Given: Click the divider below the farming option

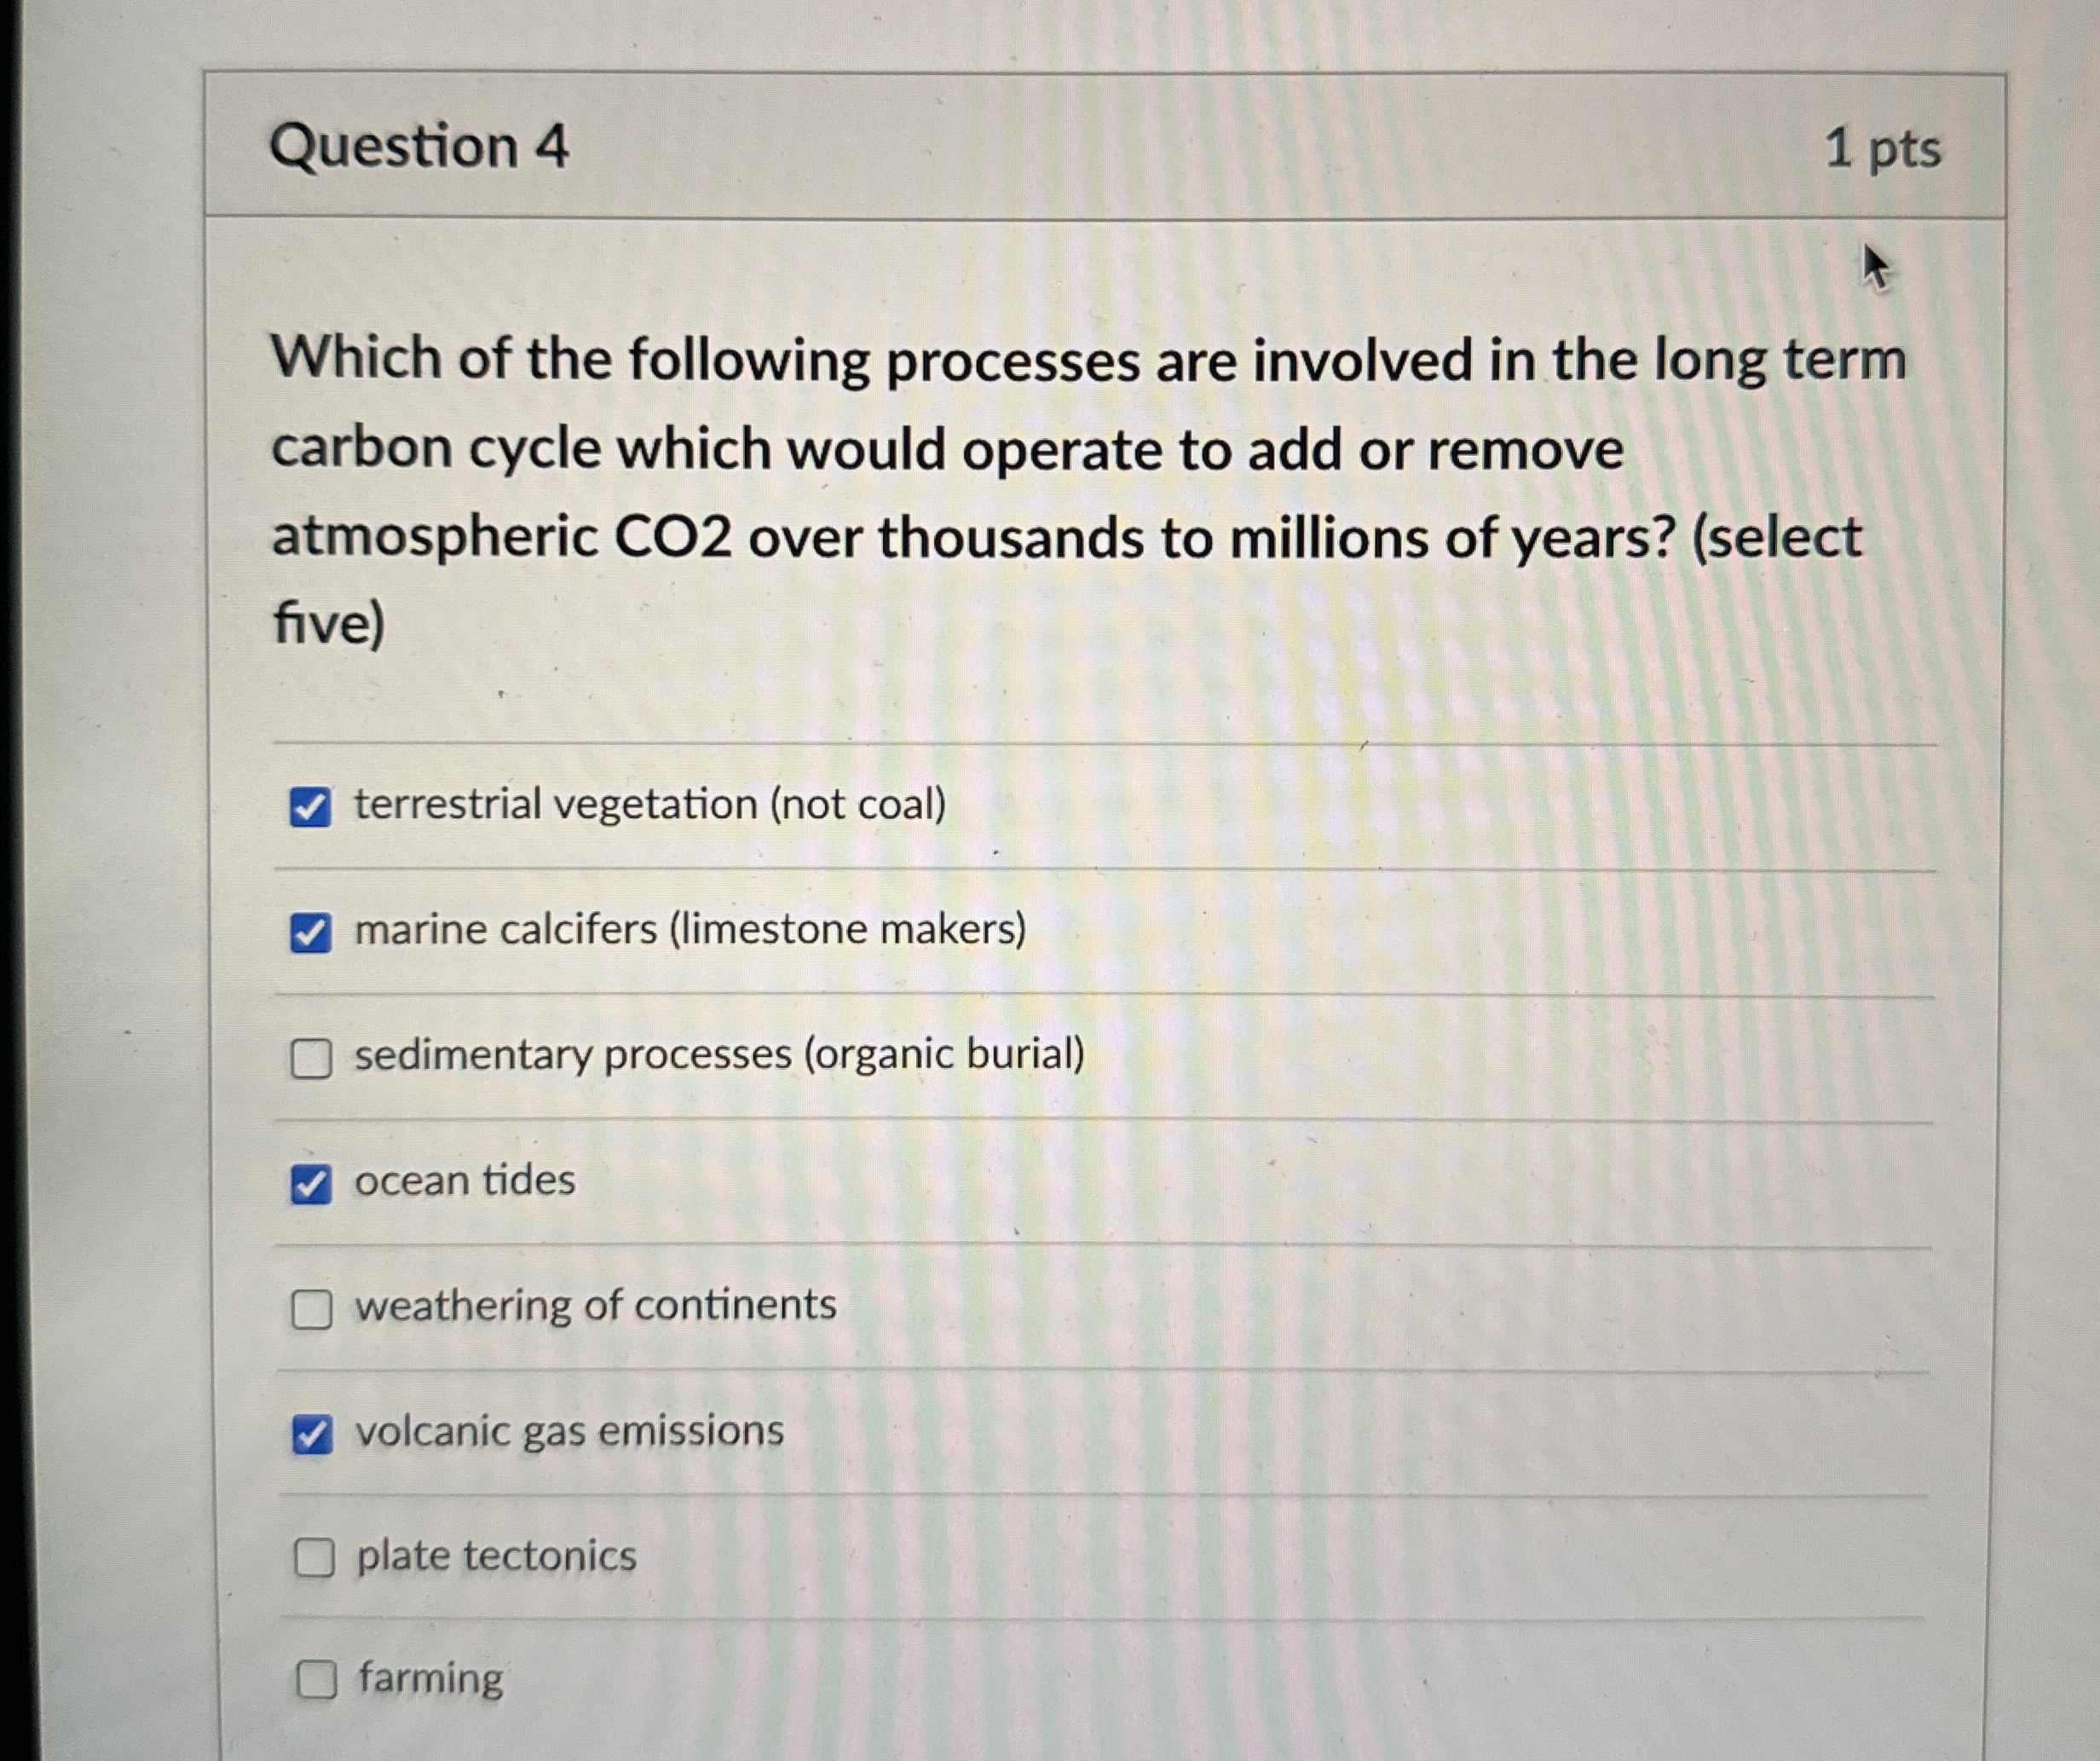Looking at the screenshot, I should pyautogui.click(x=1100, y=1740).
